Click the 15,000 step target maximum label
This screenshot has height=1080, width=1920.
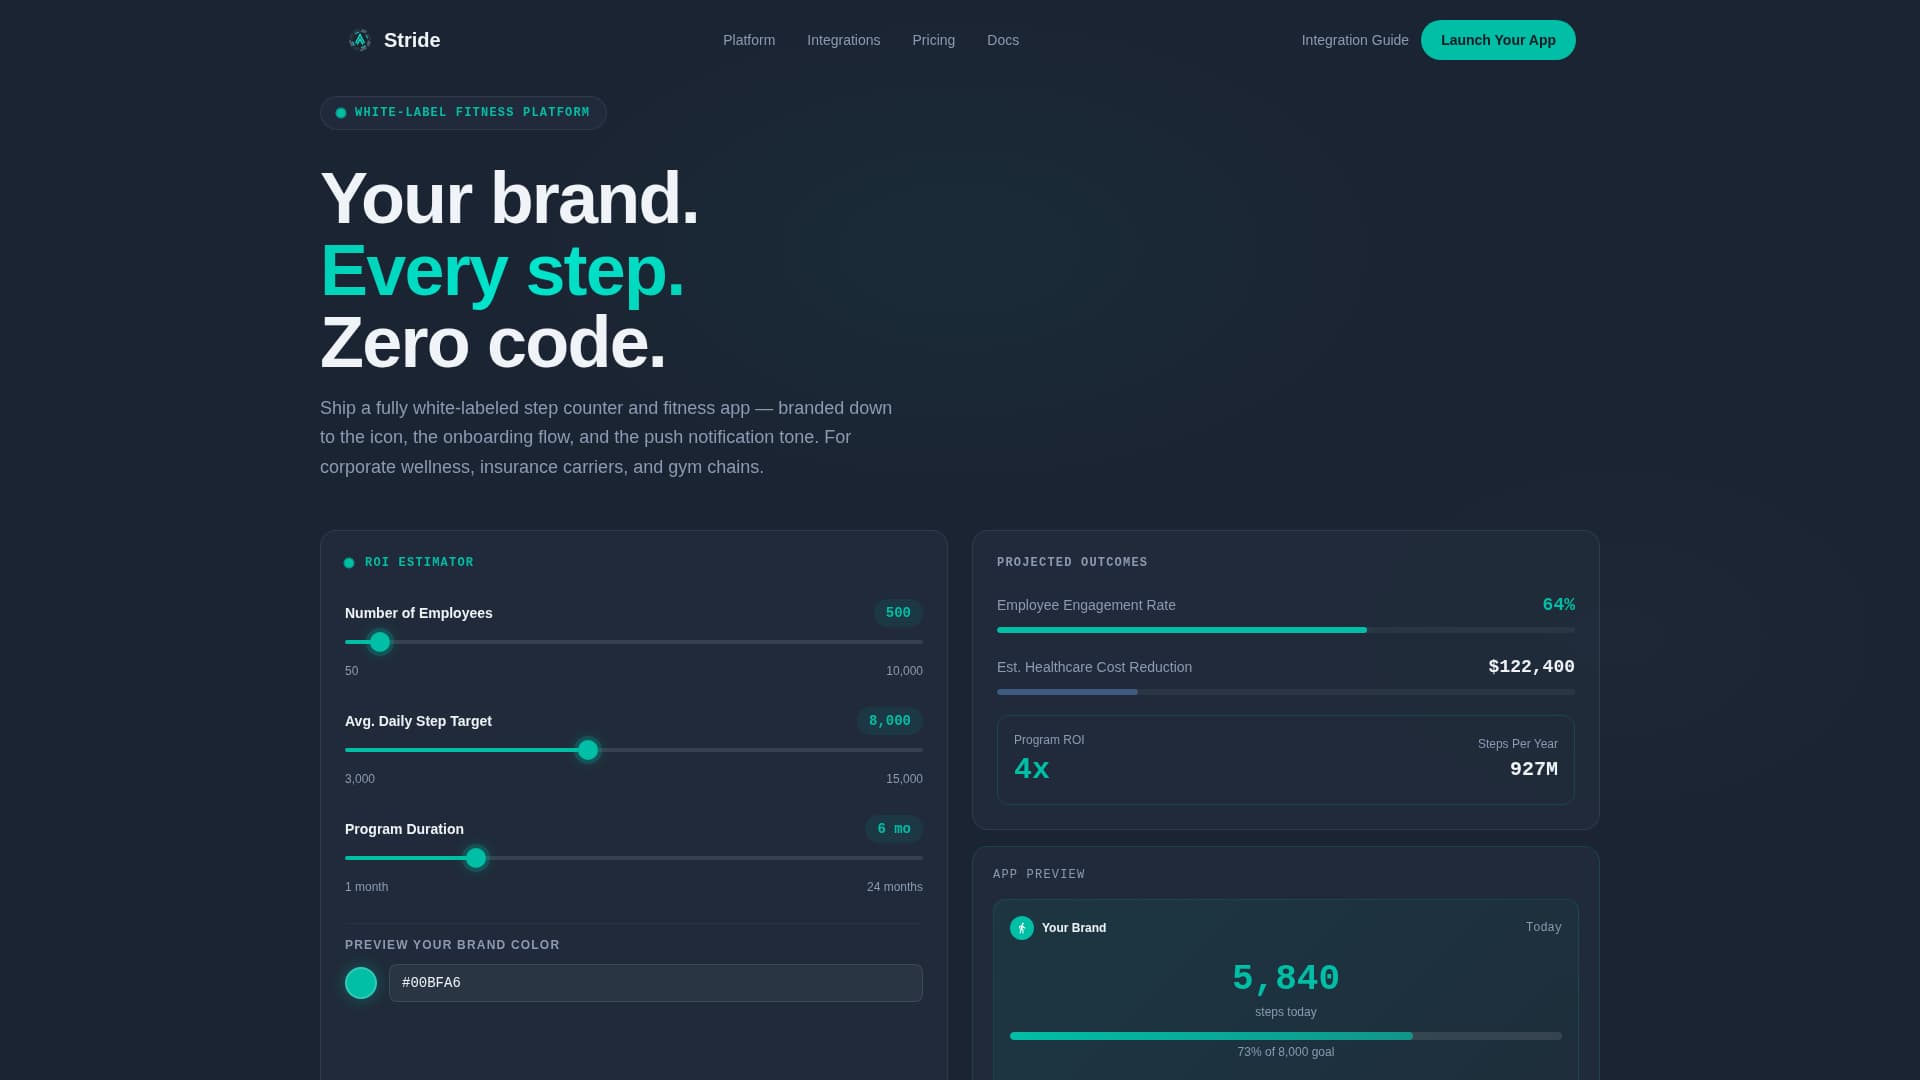pos(904,779)
